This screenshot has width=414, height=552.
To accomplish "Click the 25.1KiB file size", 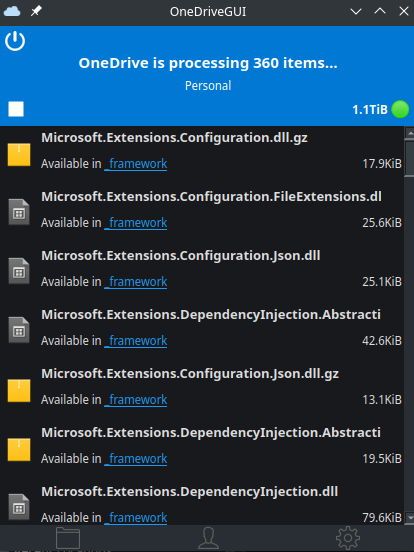I will [382, 282].
